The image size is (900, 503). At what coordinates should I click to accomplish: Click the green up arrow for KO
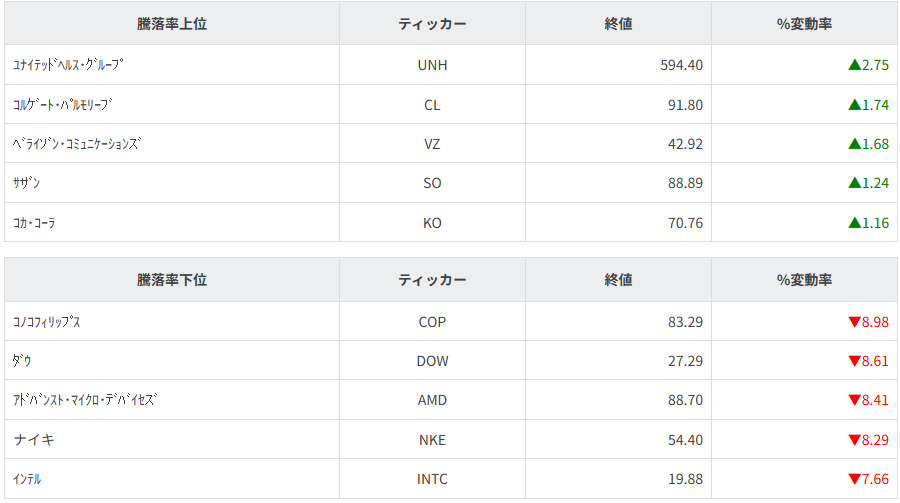pos(854,223)
